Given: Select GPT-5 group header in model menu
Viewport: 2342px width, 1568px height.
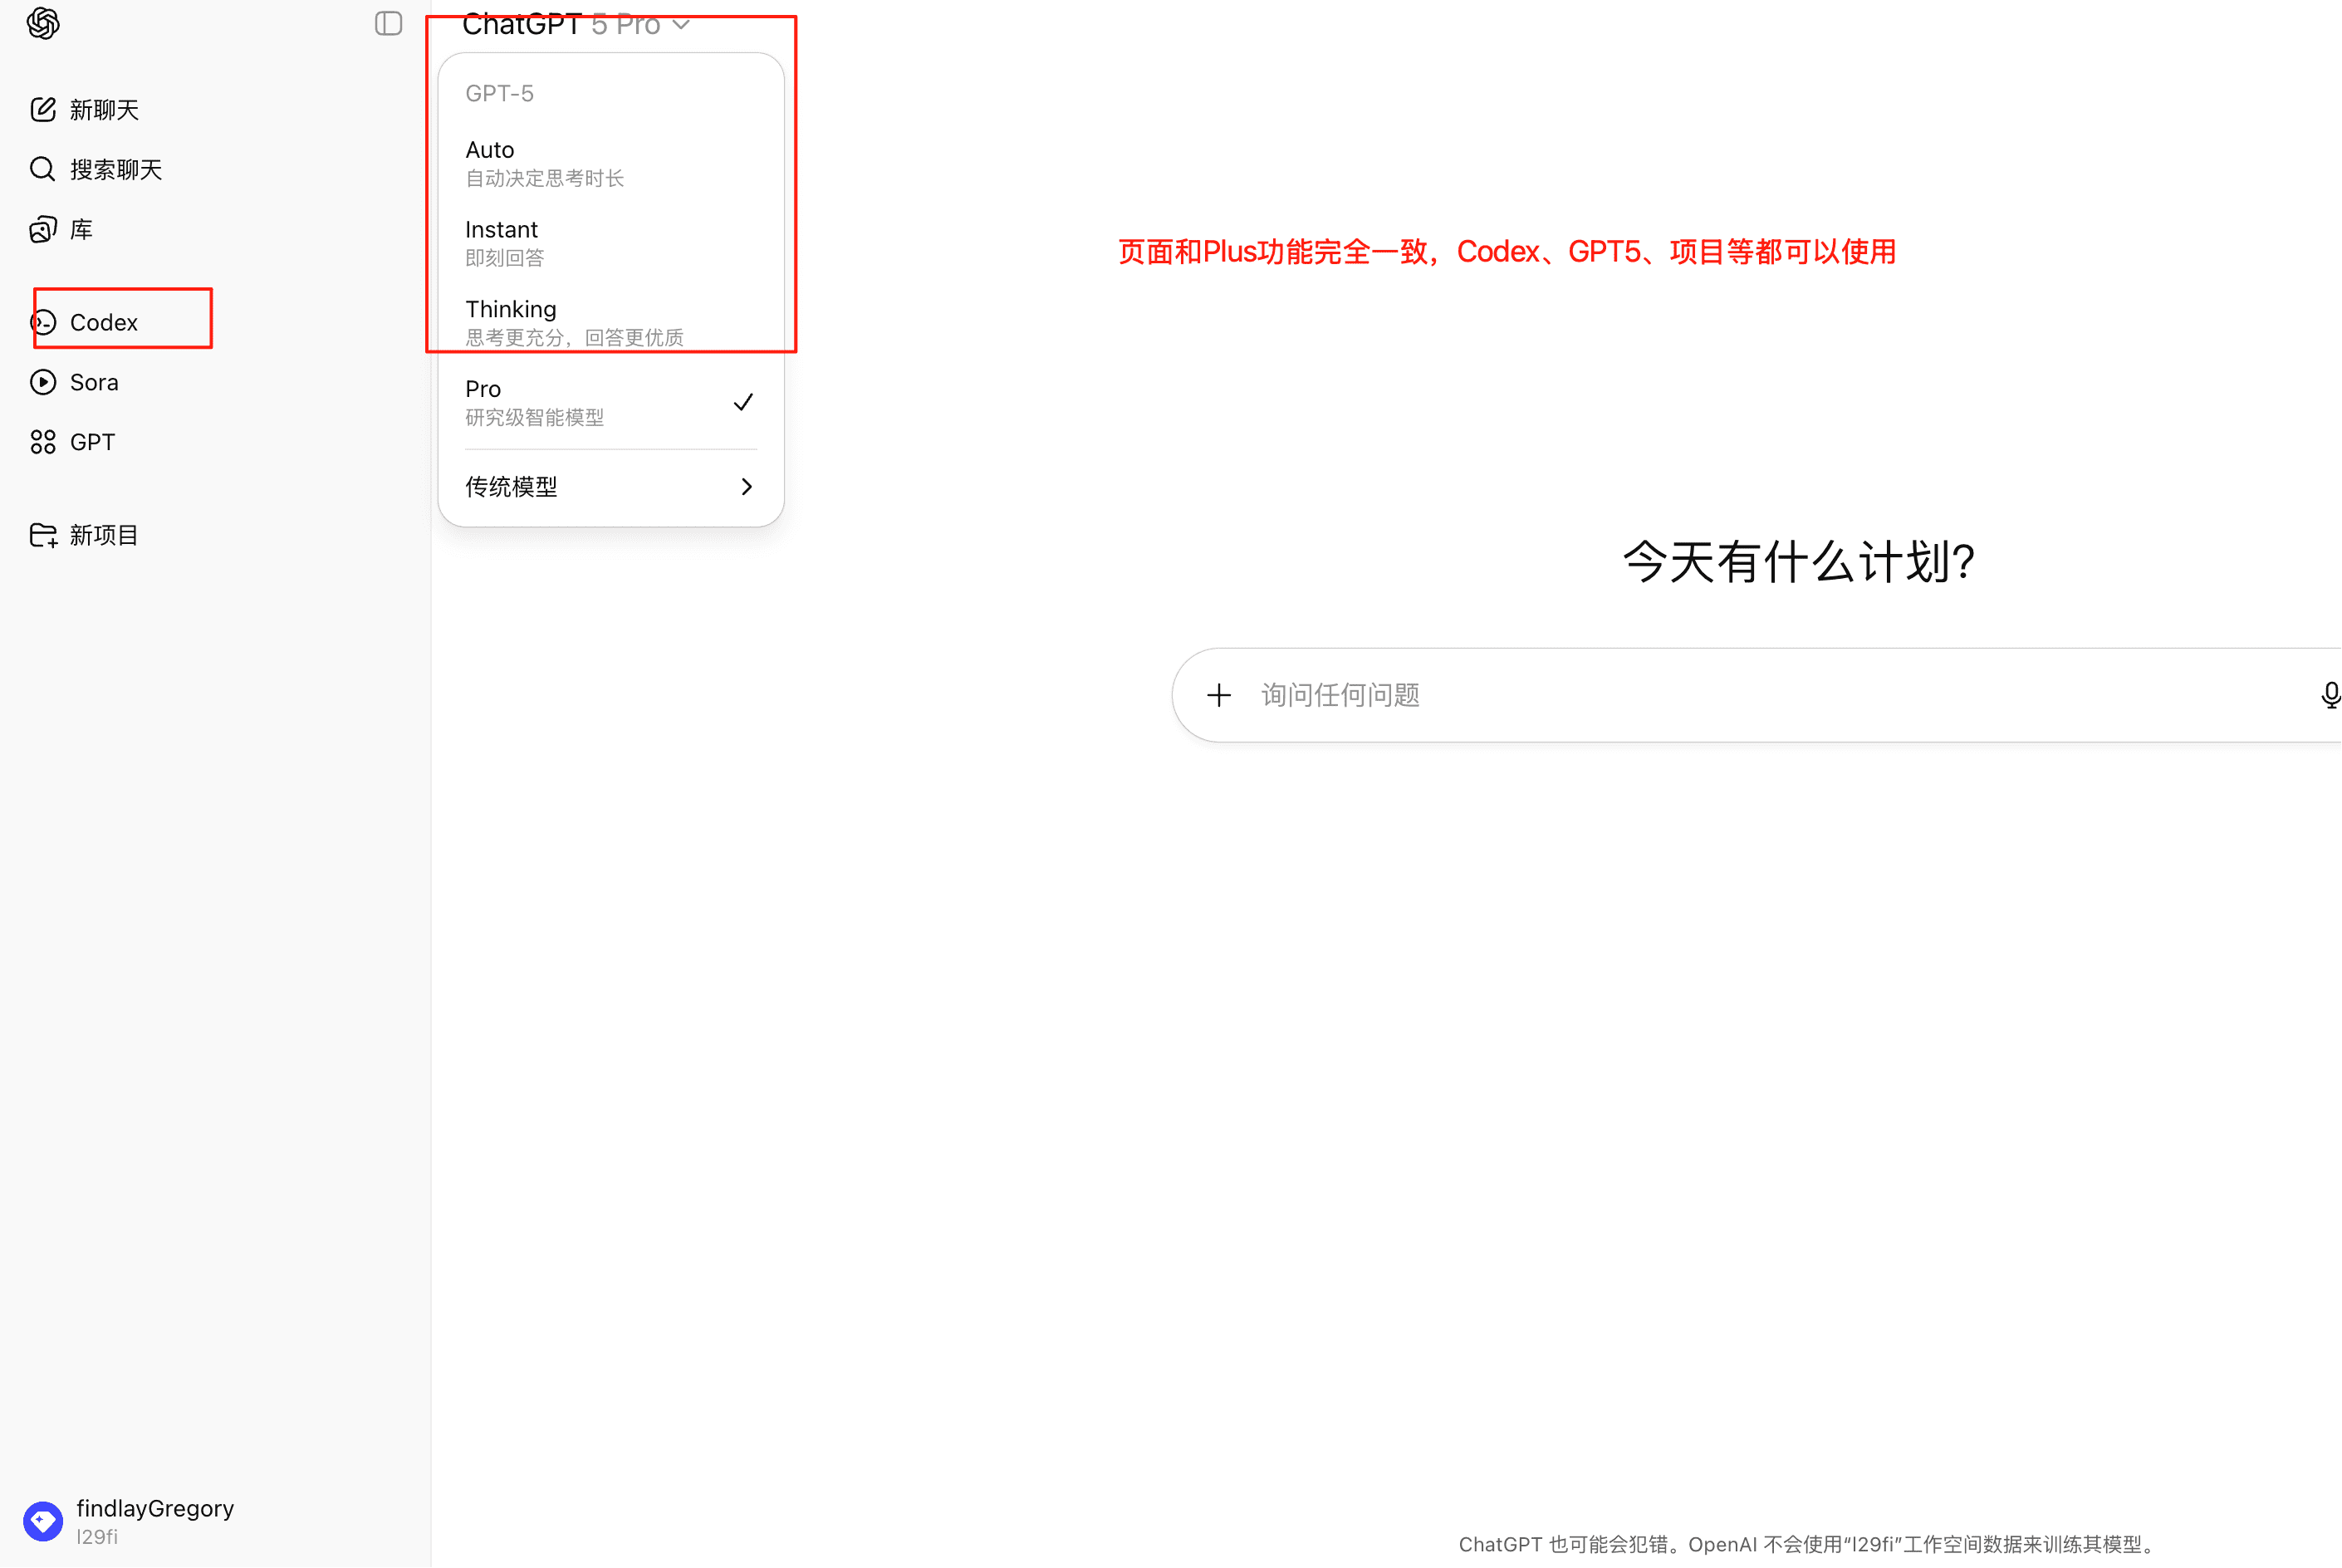Looking at the screenshot, I should pyautogui.click(x=498, y=93).
